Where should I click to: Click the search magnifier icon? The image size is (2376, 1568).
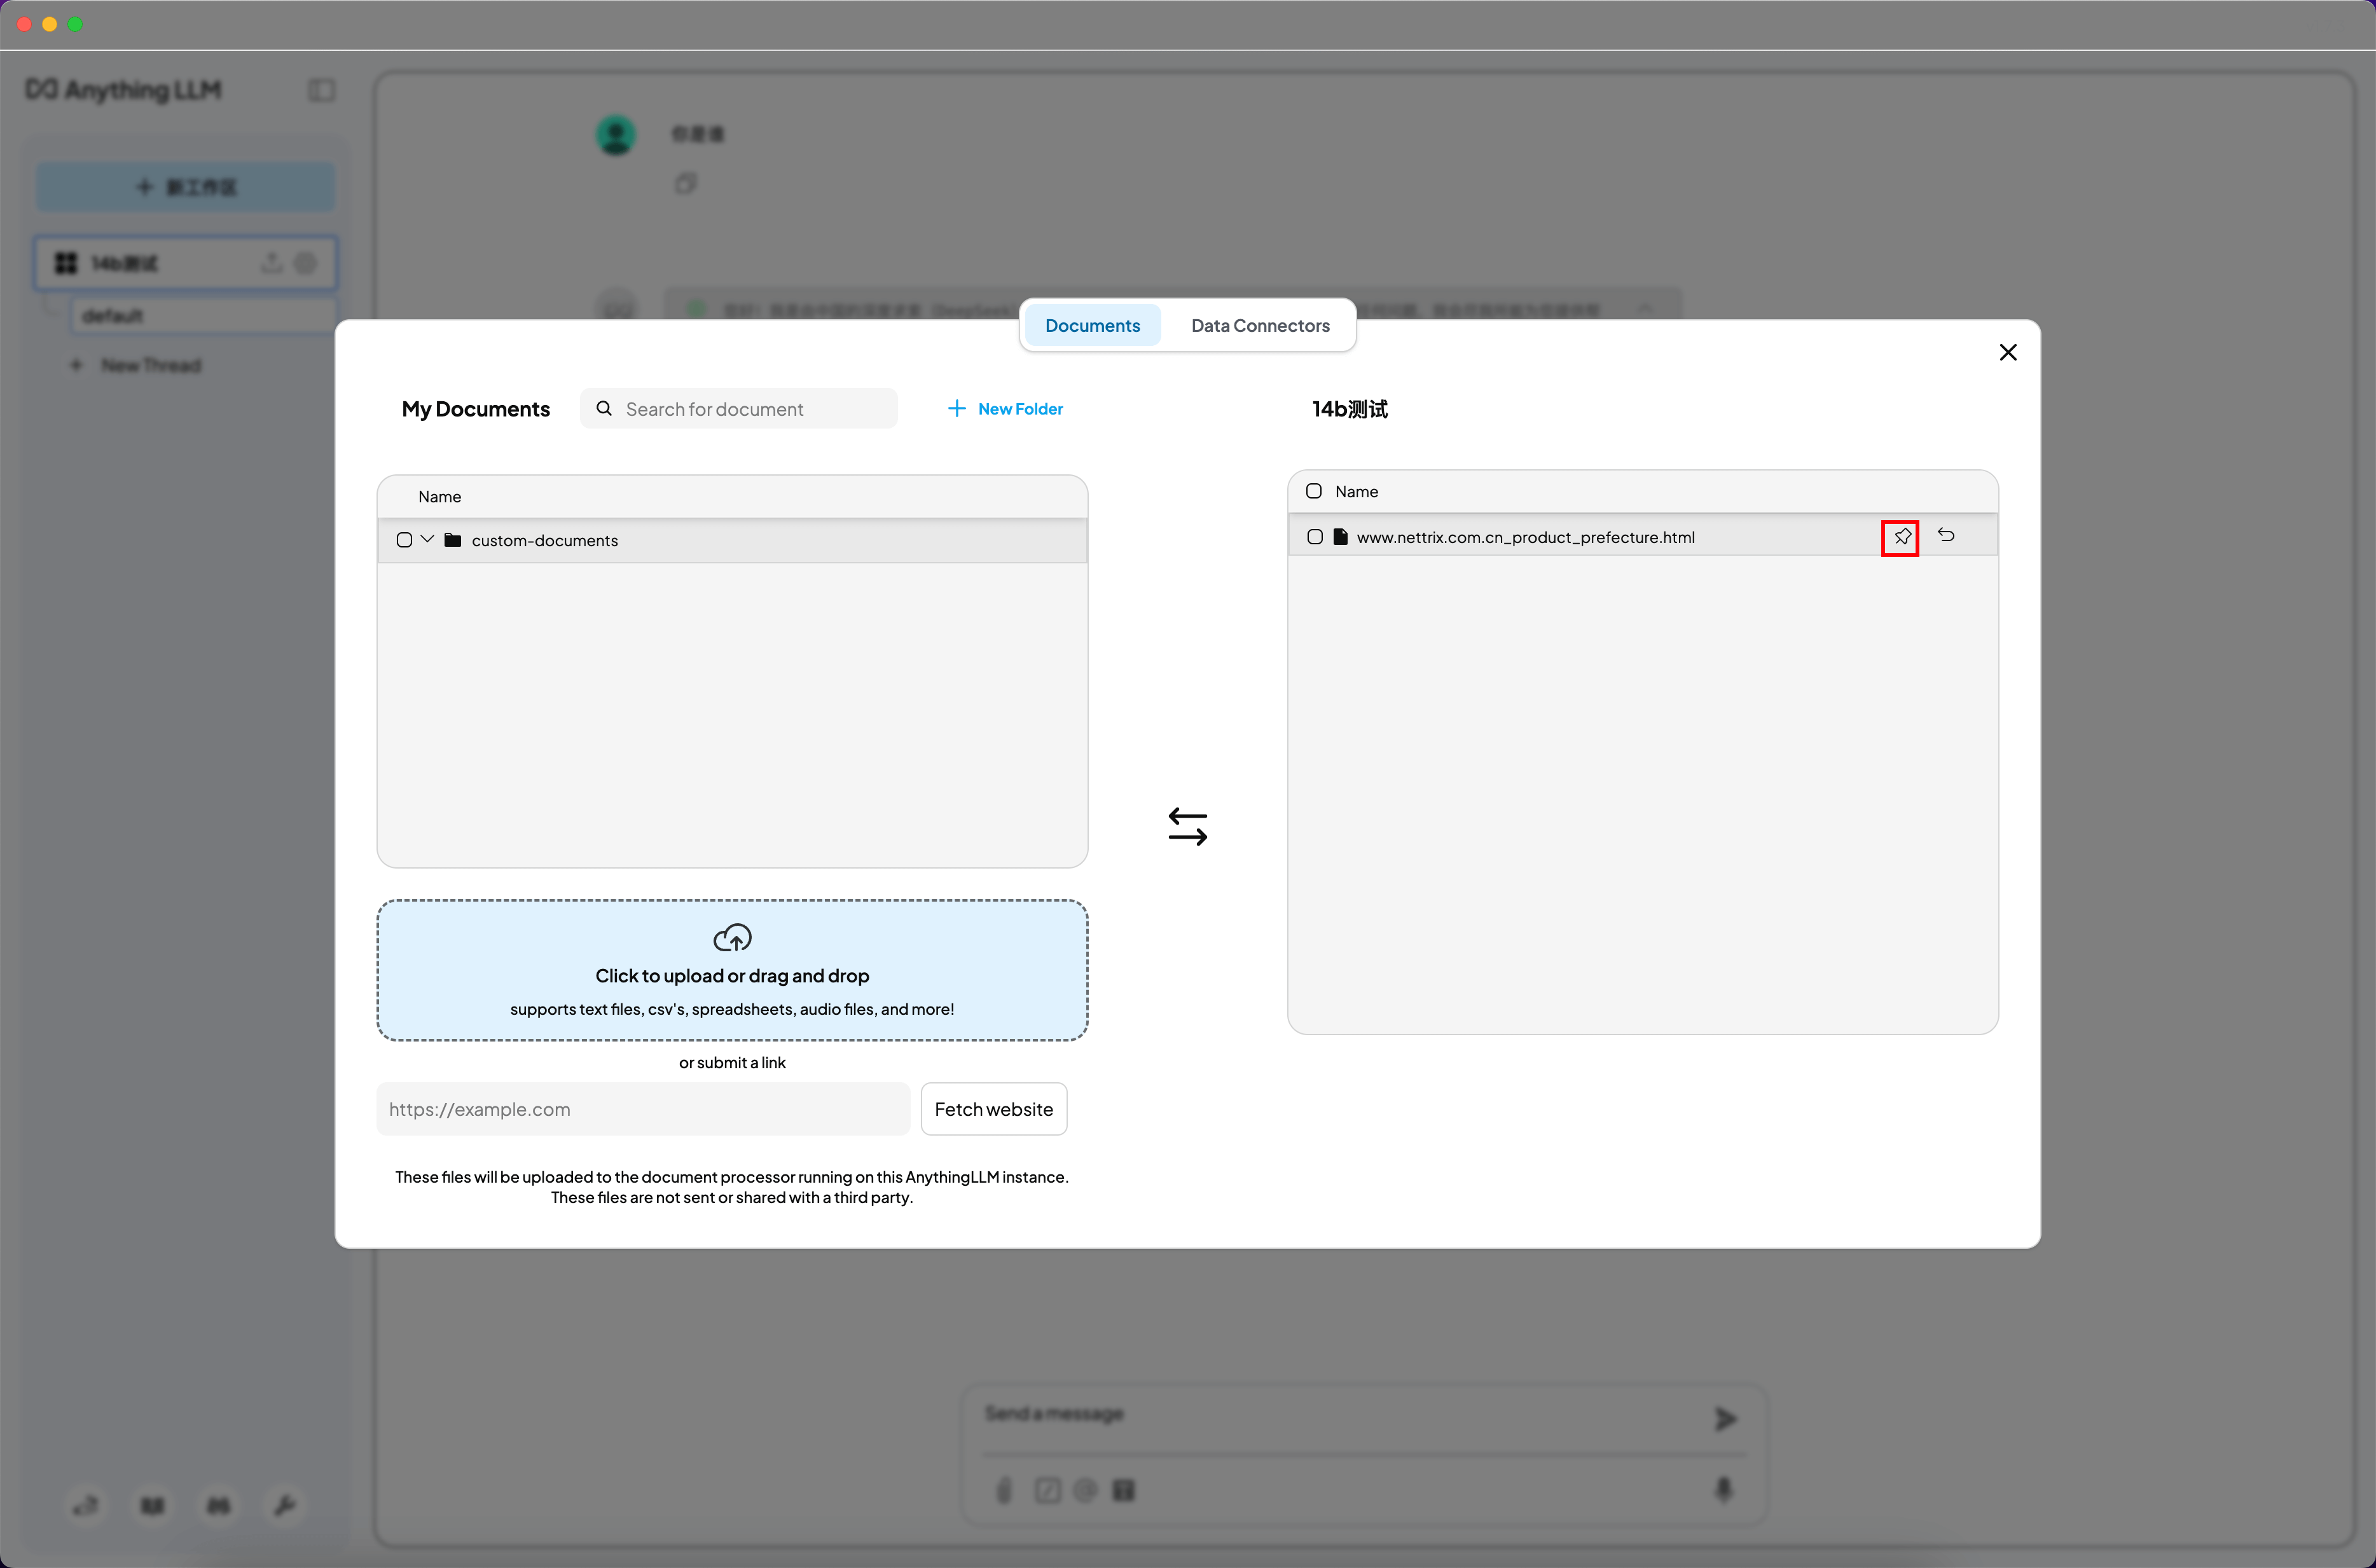click(604, 409)
